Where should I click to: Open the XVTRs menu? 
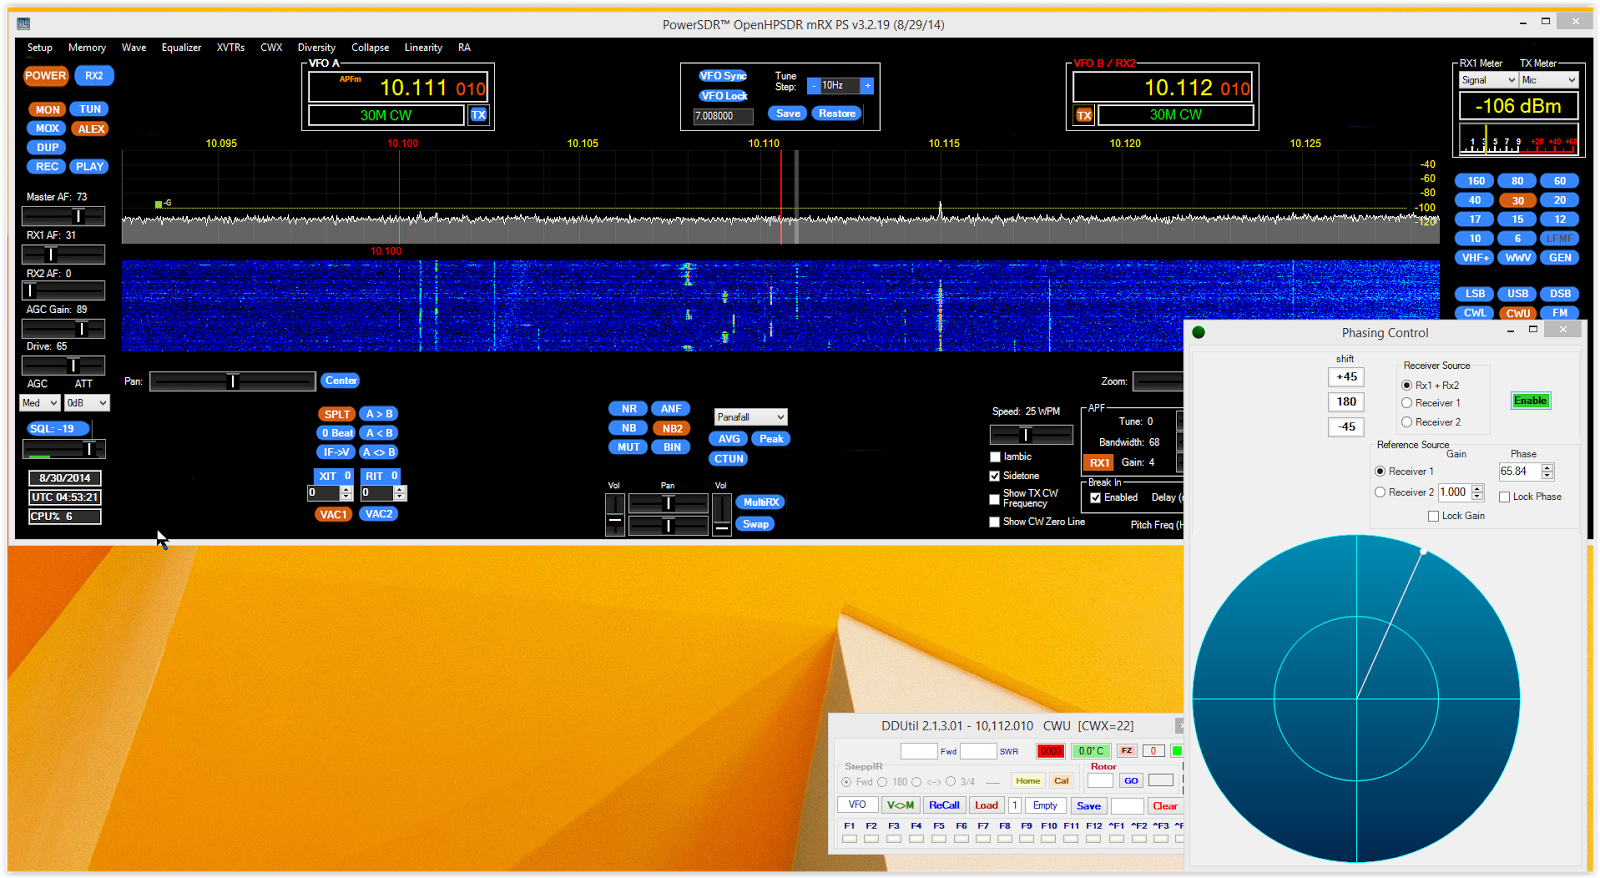[231, 47]
